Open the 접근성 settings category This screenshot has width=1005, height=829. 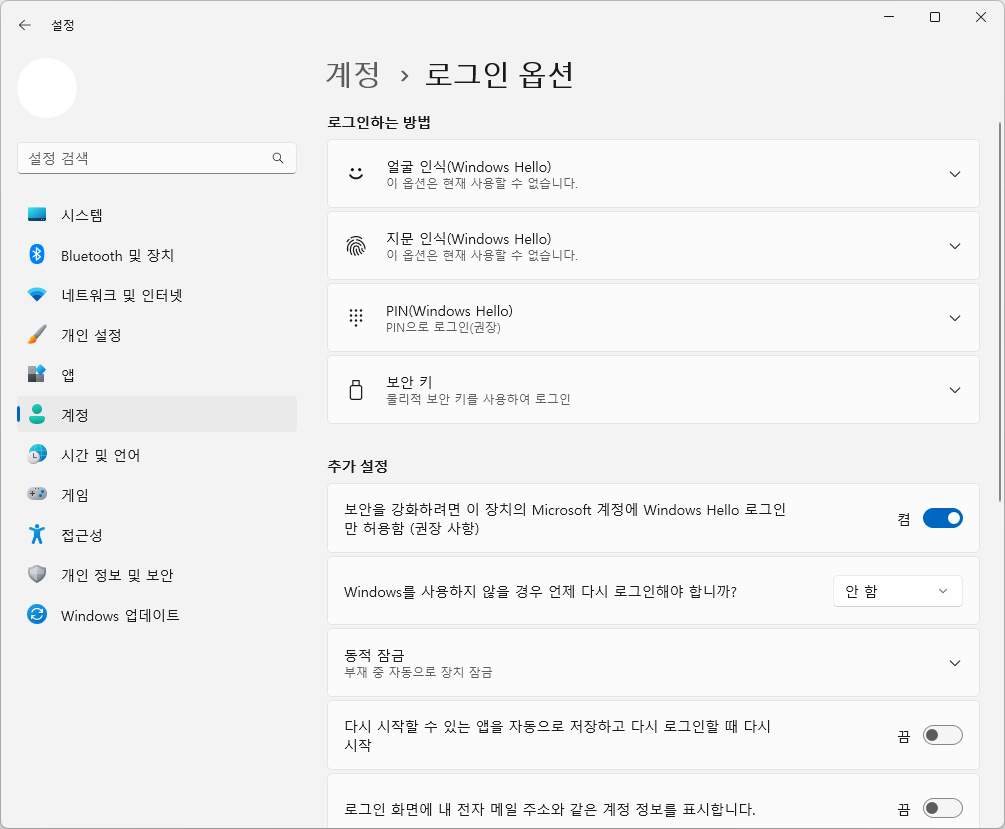click(156, 535)
